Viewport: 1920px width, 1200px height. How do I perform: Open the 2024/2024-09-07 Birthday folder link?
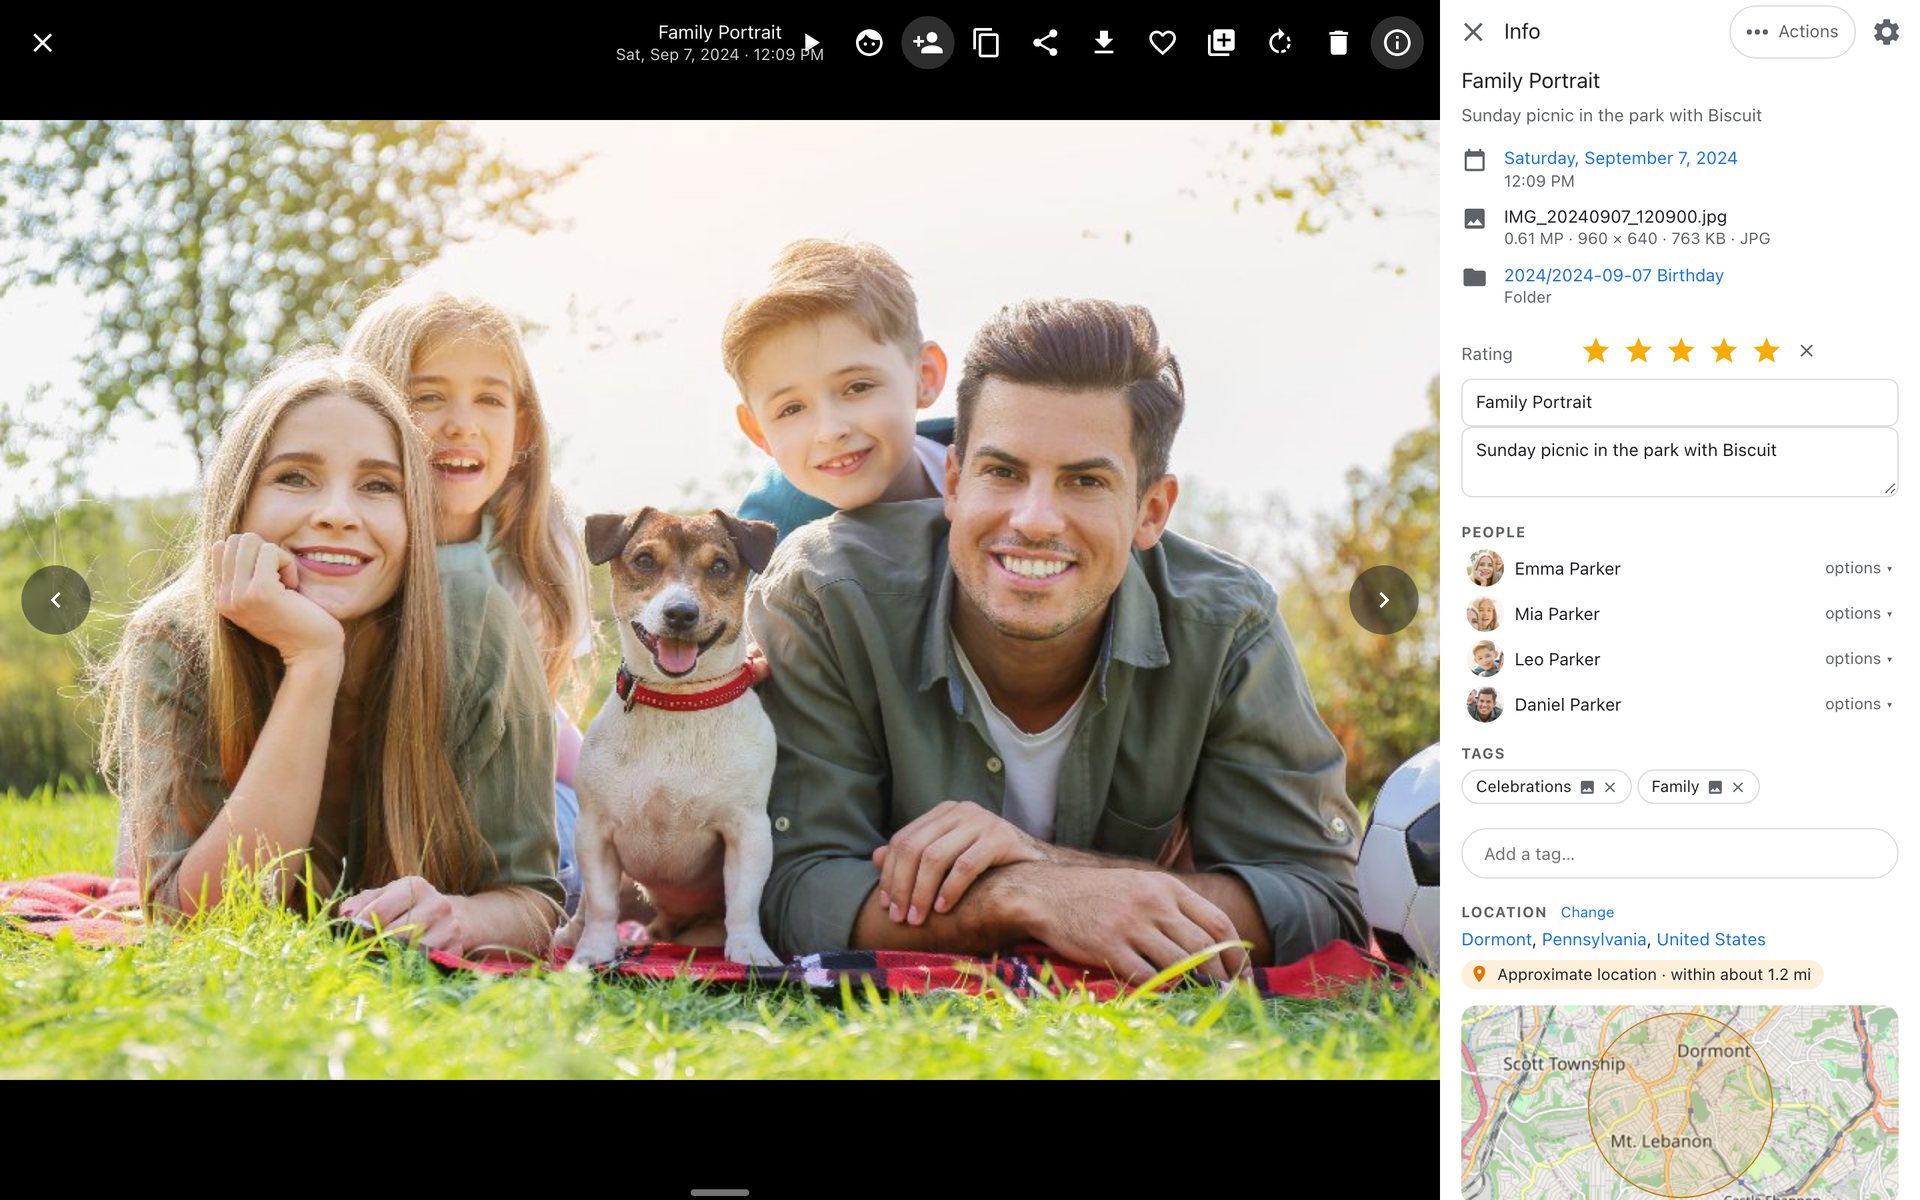click(1613, 275)
